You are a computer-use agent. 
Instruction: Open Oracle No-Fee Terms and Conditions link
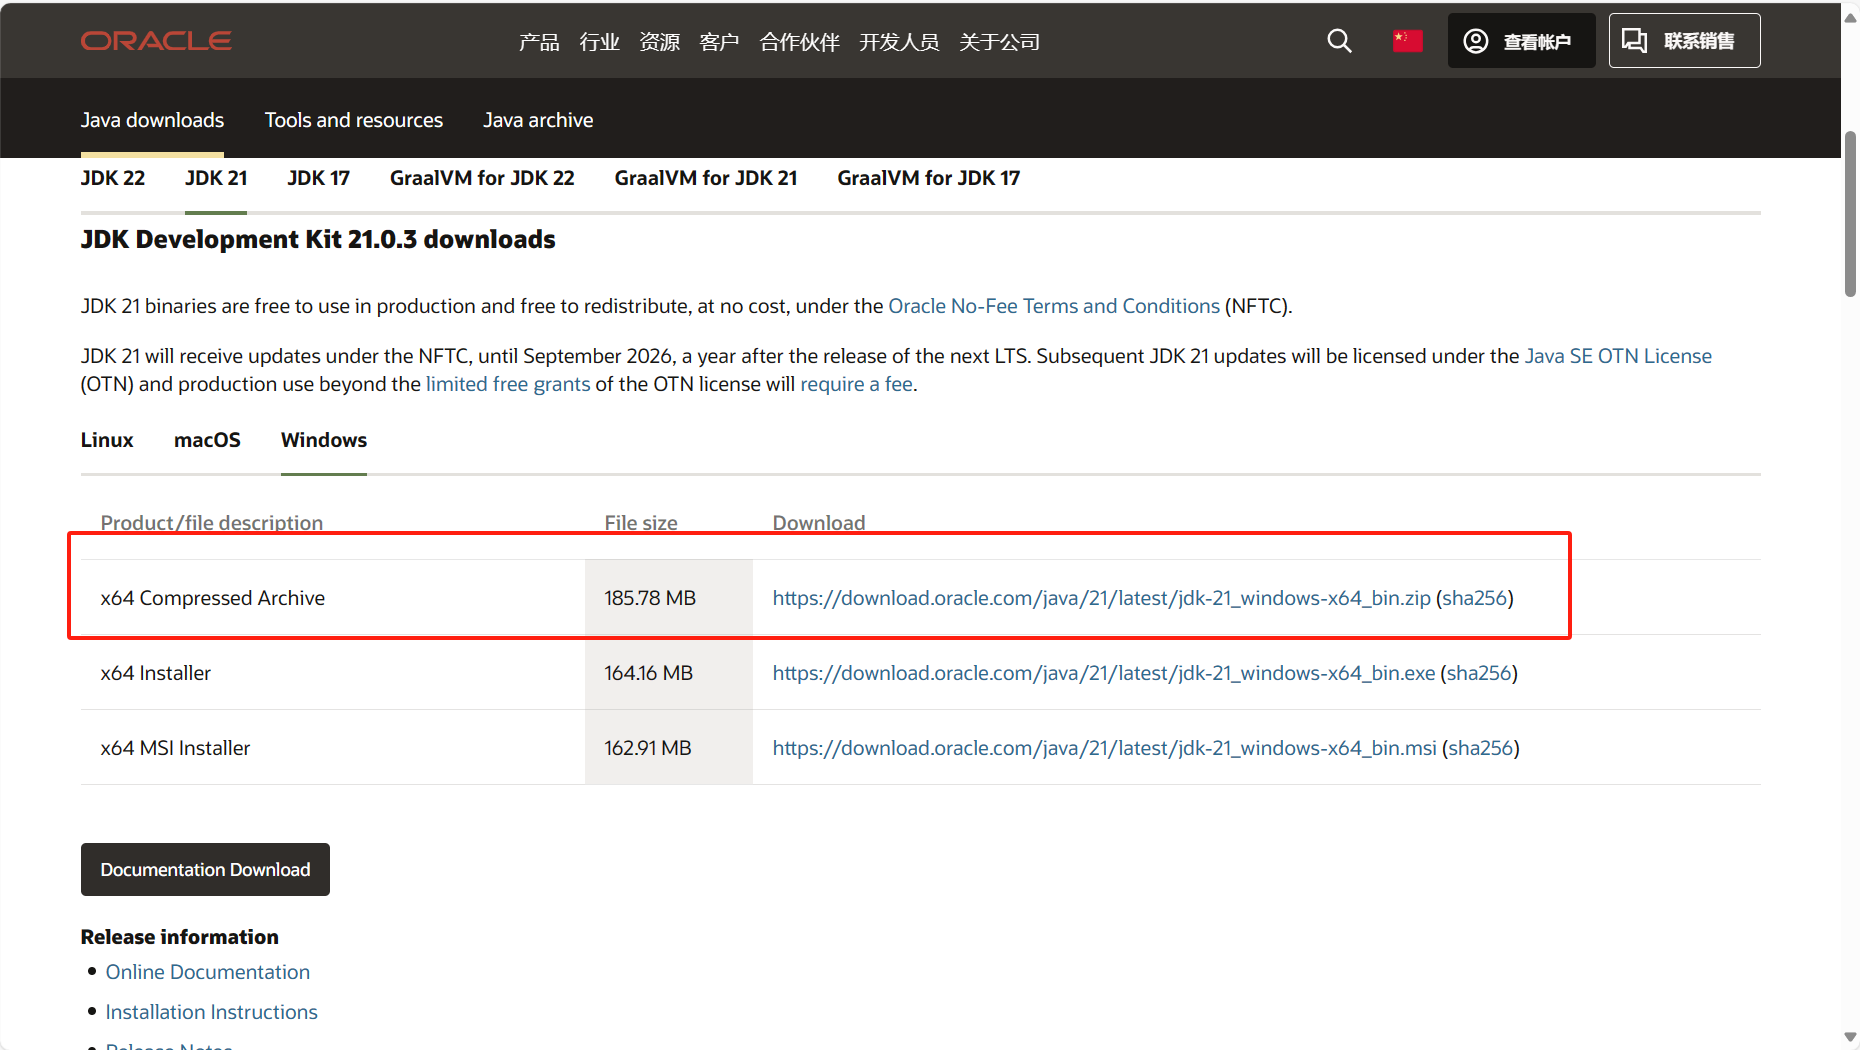tap(1054, 306)
